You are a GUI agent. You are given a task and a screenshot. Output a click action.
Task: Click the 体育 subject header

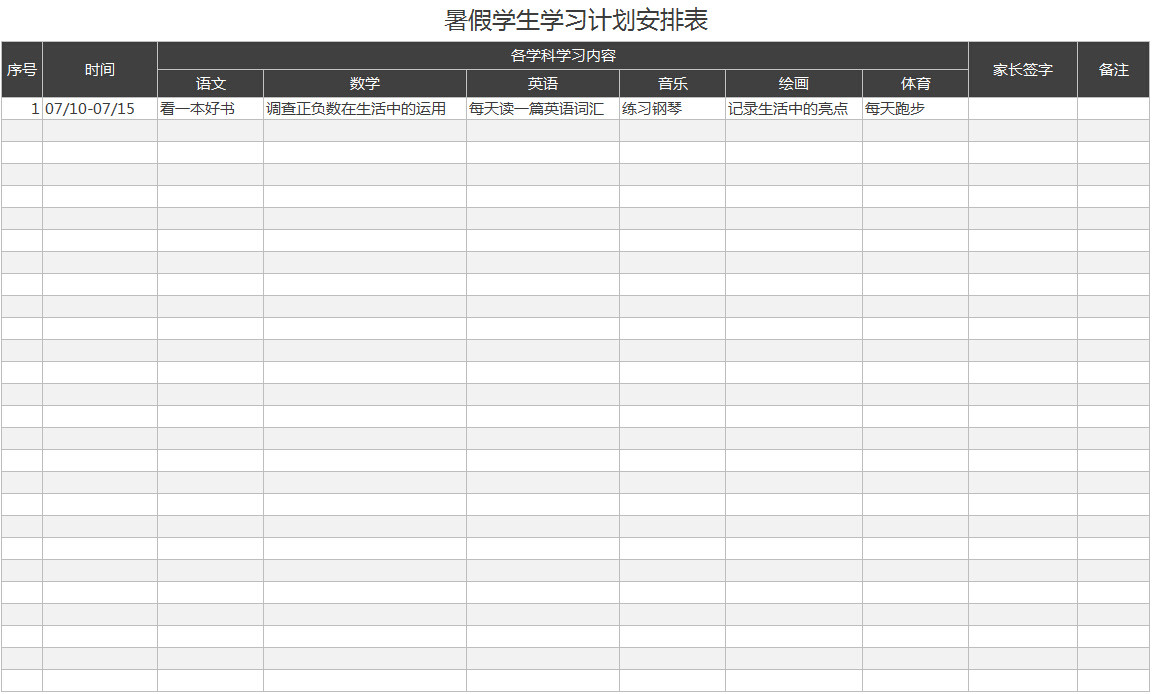913,84
